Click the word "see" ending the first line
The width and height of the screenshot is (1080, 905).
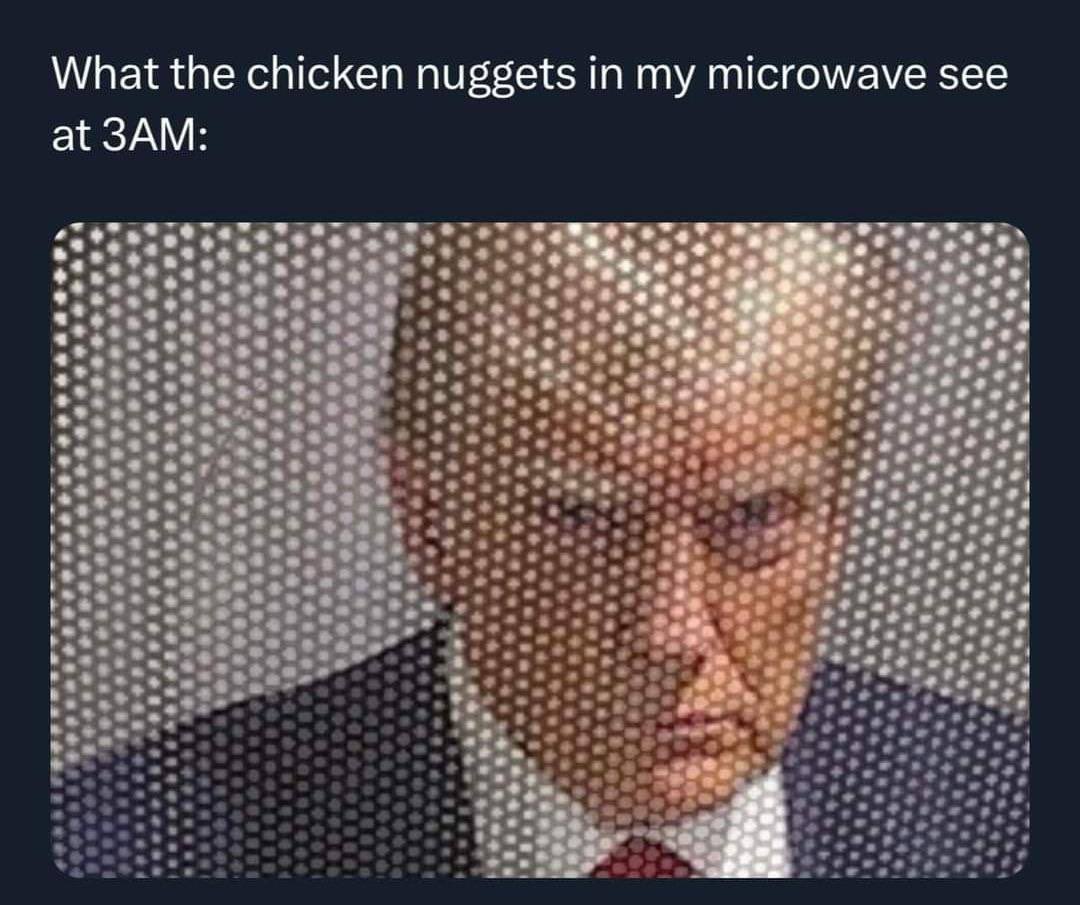(973, 77)
